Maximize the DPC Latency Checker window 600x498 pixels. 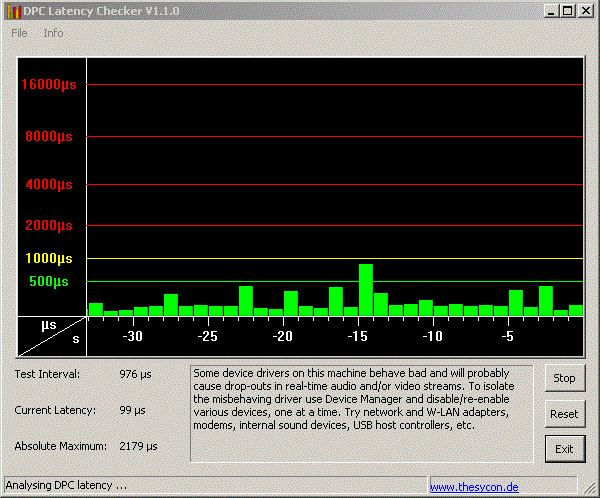tap(568, 11)
